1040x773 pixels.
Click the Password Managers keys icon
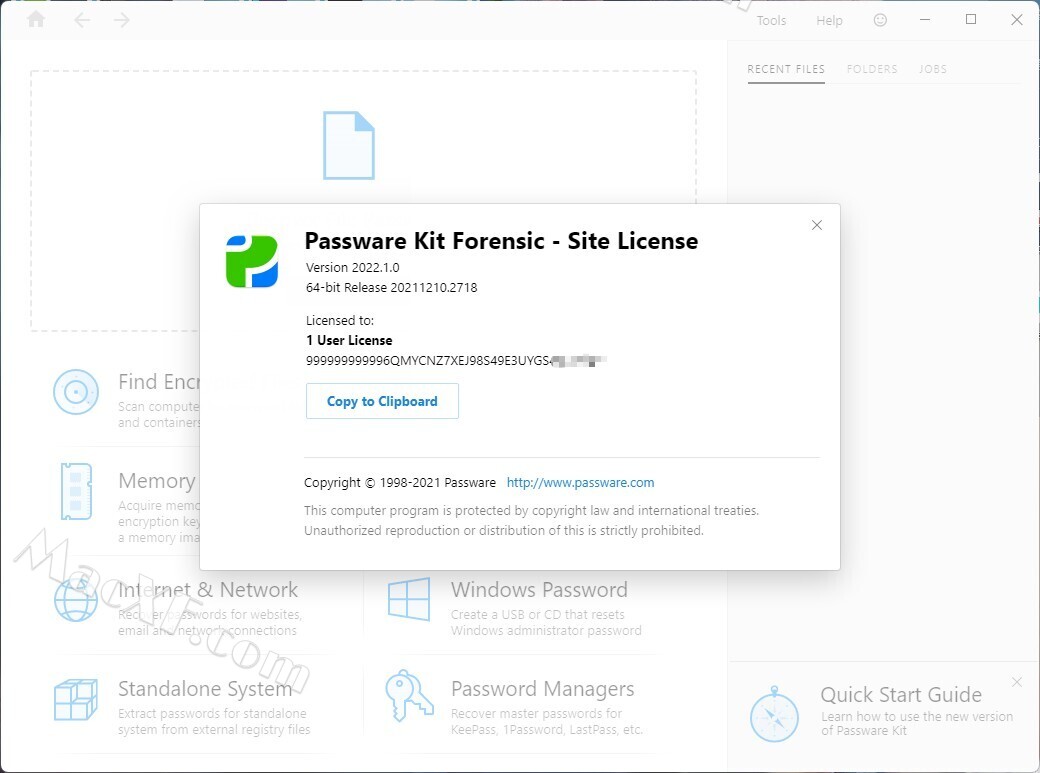point(409,696)
